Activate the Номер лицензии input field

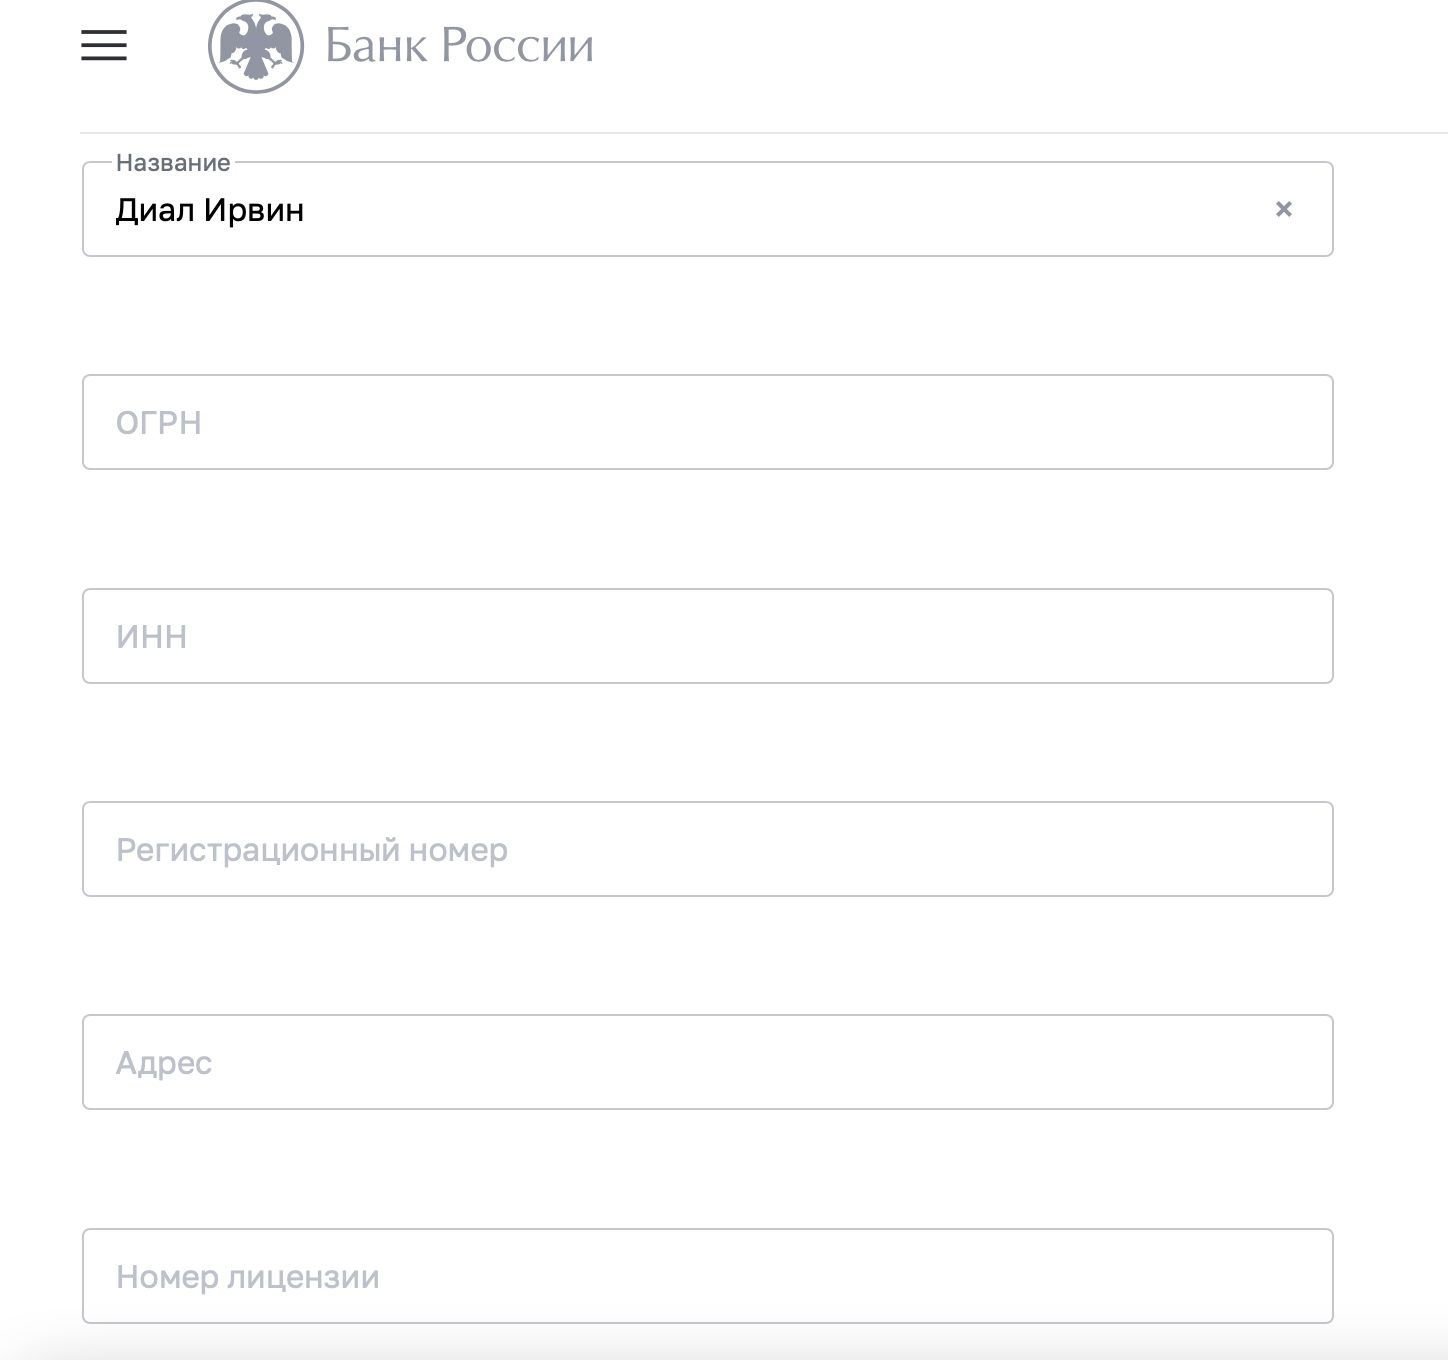(708, 1276)
